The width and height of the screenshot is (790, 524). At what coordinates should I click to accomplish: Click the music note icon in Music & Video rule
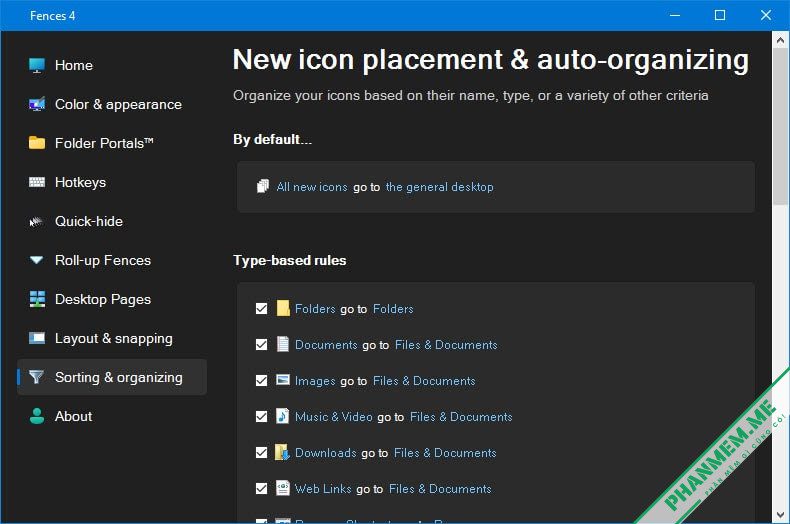(x=283, y=416)
